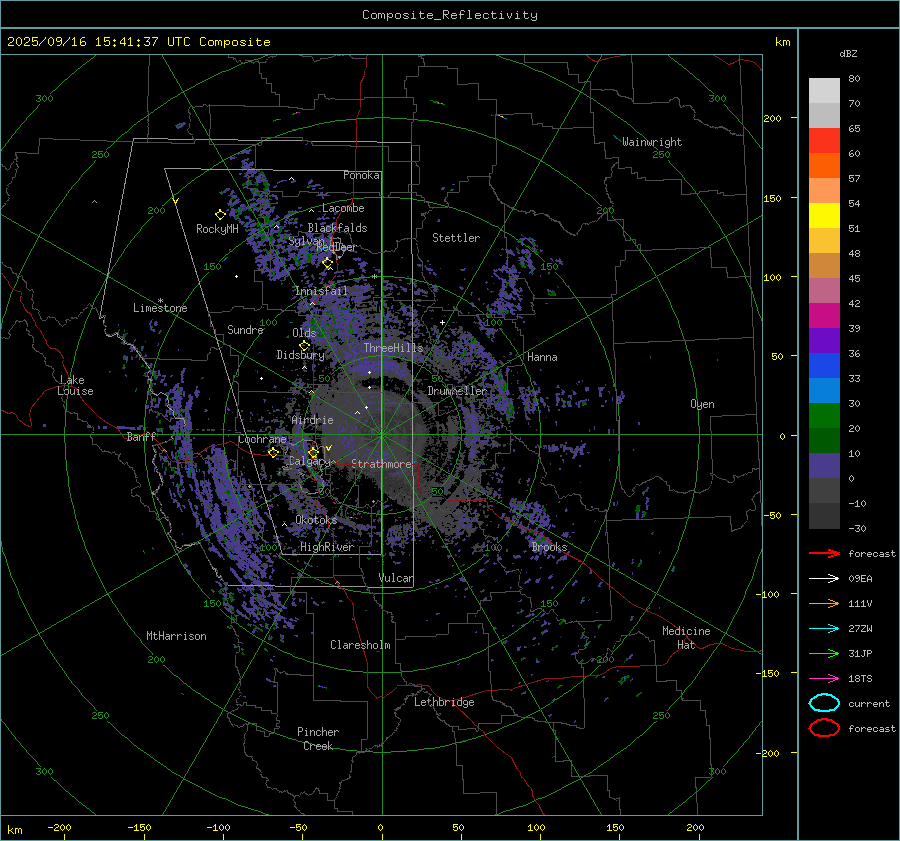Select the red forecast ellipse legend icon
The image size is (900, 841).
[x=824, y=728]
